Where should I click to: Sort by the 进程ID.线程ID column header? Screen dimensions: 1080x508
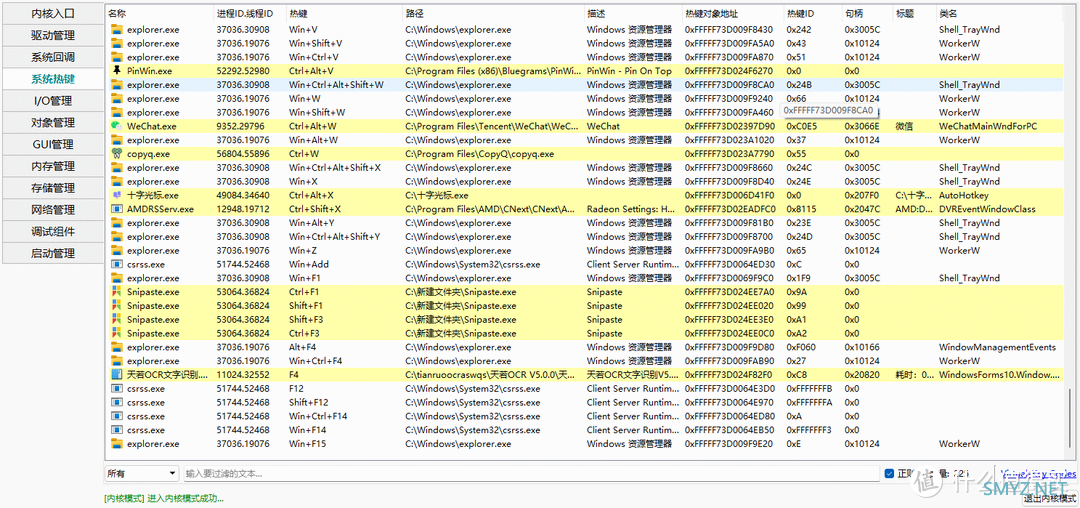tap(250, 13)
